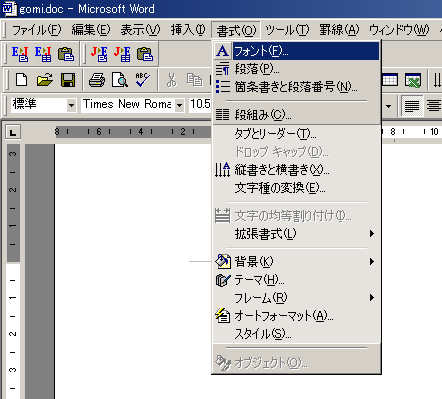Open the ウィンドウ(W) menu
The image size is (442, 399).
399,30
